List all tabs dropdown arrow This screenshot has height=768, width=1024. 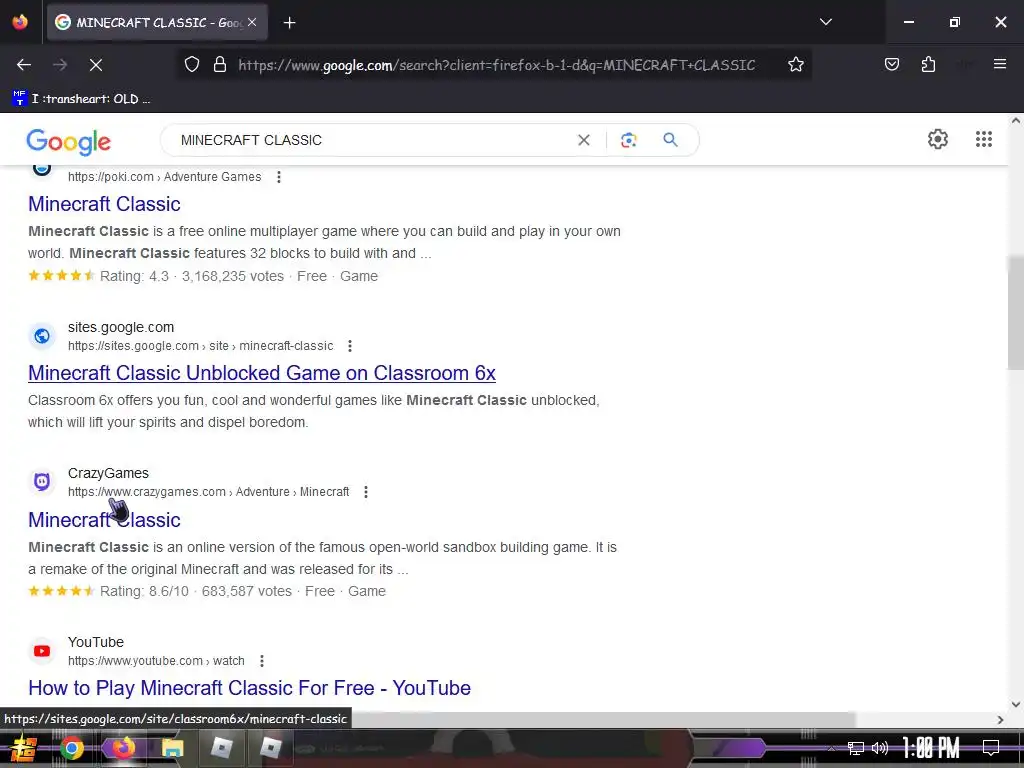click(x=825, y=22)
